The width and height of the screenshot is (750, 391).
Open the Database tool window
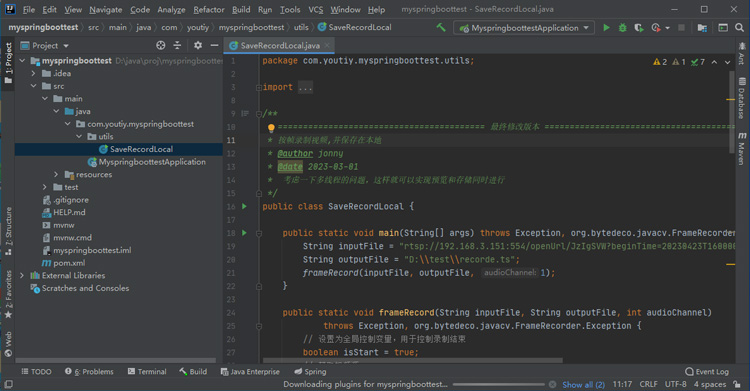click(x=741, y=98)
